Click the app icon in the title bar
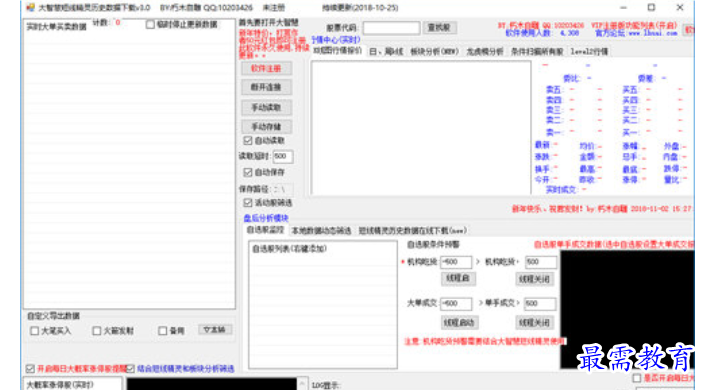 coord(30,8)
